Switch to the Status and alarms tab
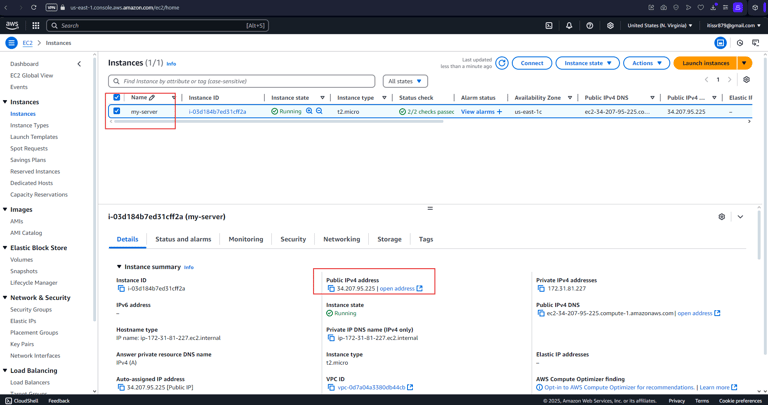 click(x=183, y=239)
